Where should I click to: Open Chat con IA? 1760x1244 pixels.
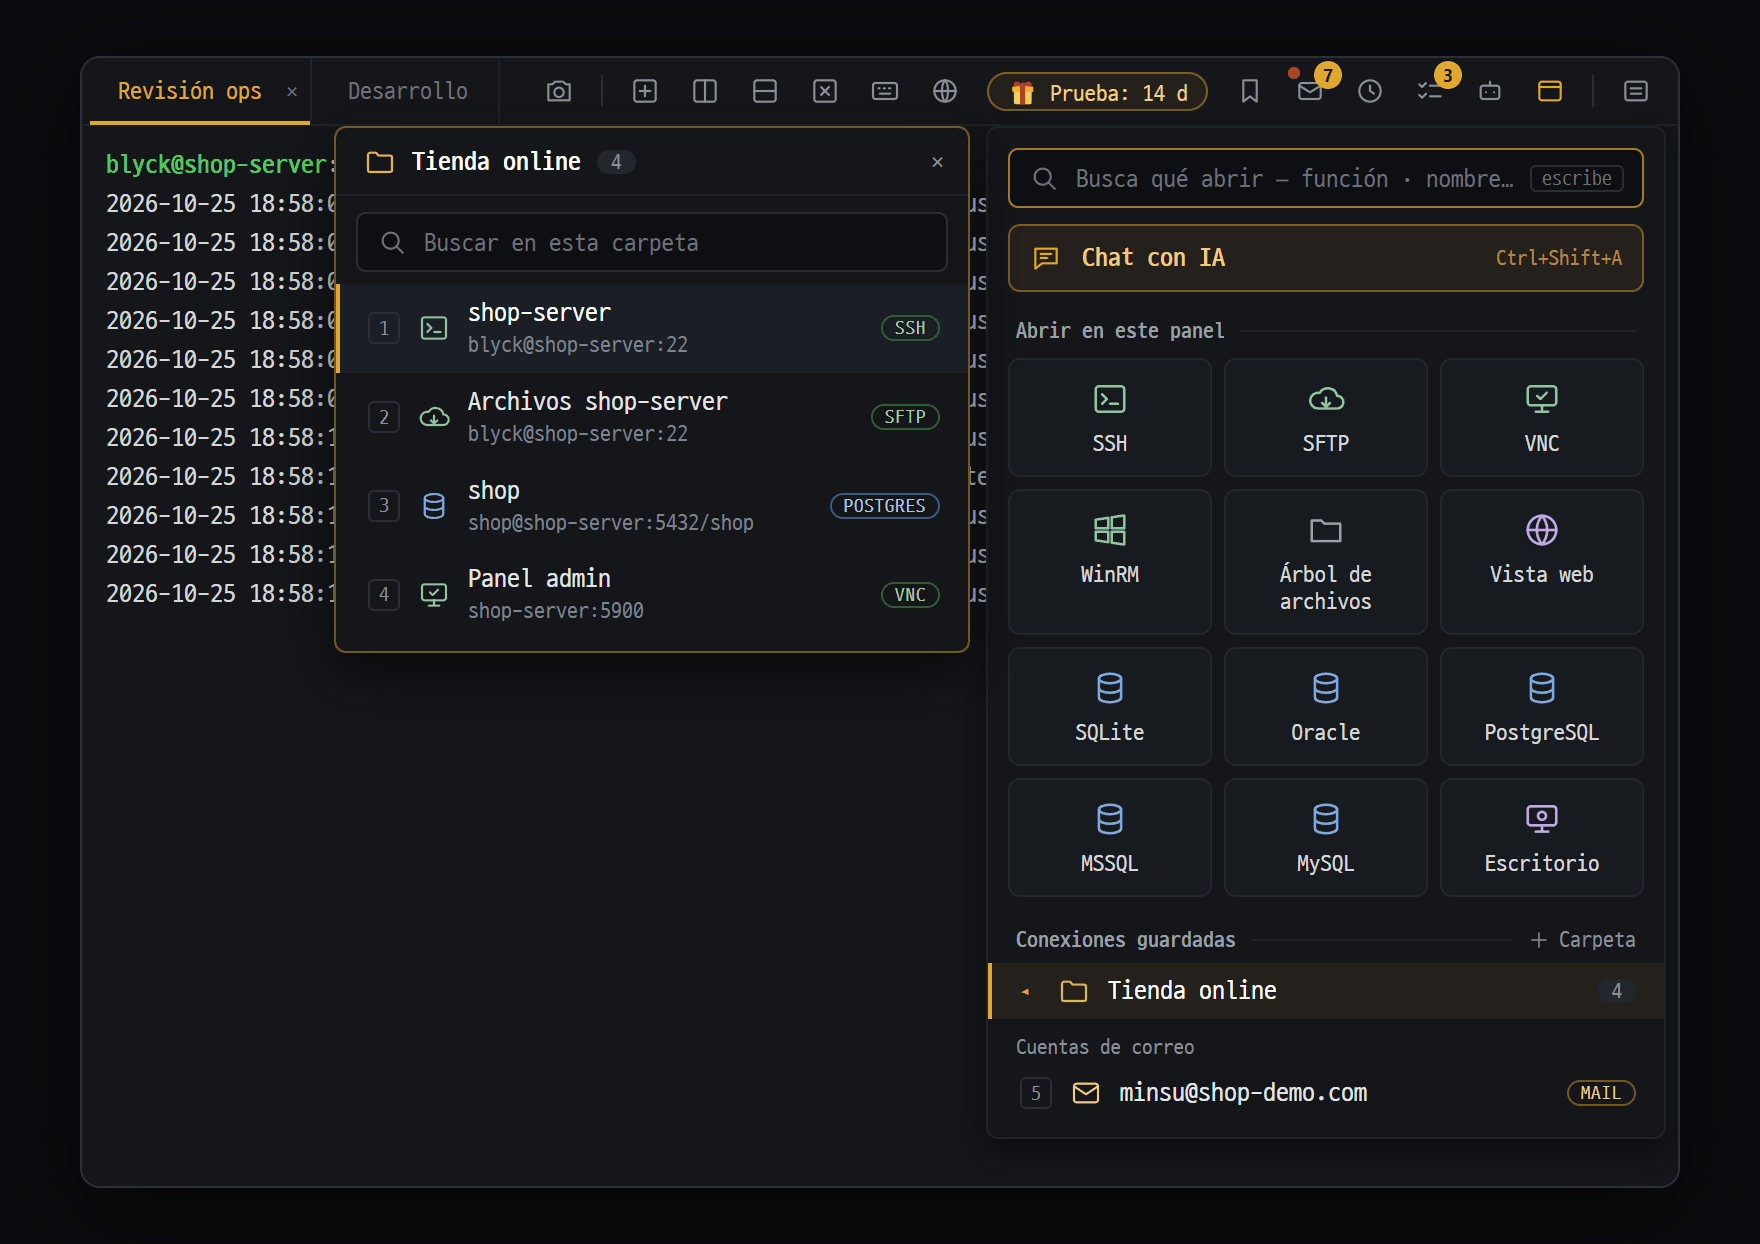pyautogui.click(x=1326, y=258)
